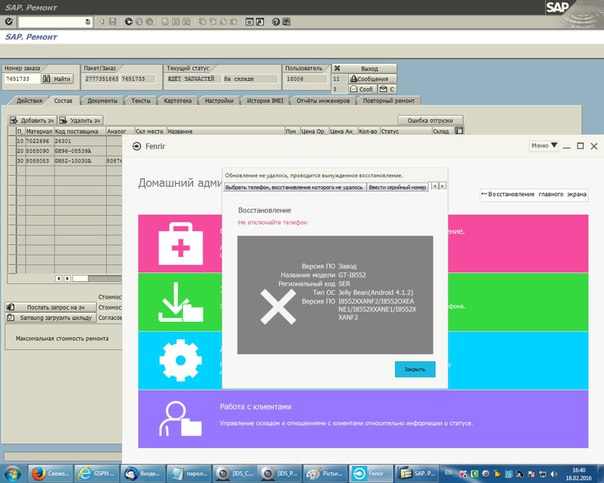This screenshot has height=483, width=604.
Task: Click the Номер заказа input field
Action: [22, 78]
